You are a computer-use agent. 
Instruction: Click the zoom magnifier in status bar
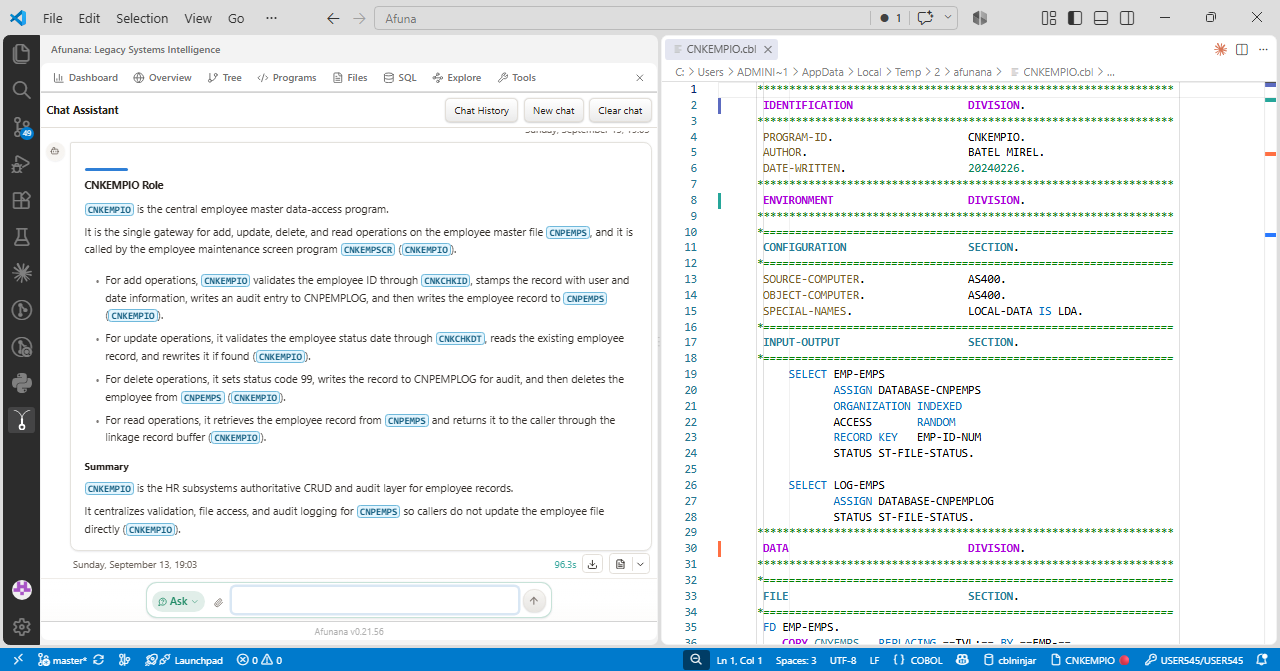point(696,660)
